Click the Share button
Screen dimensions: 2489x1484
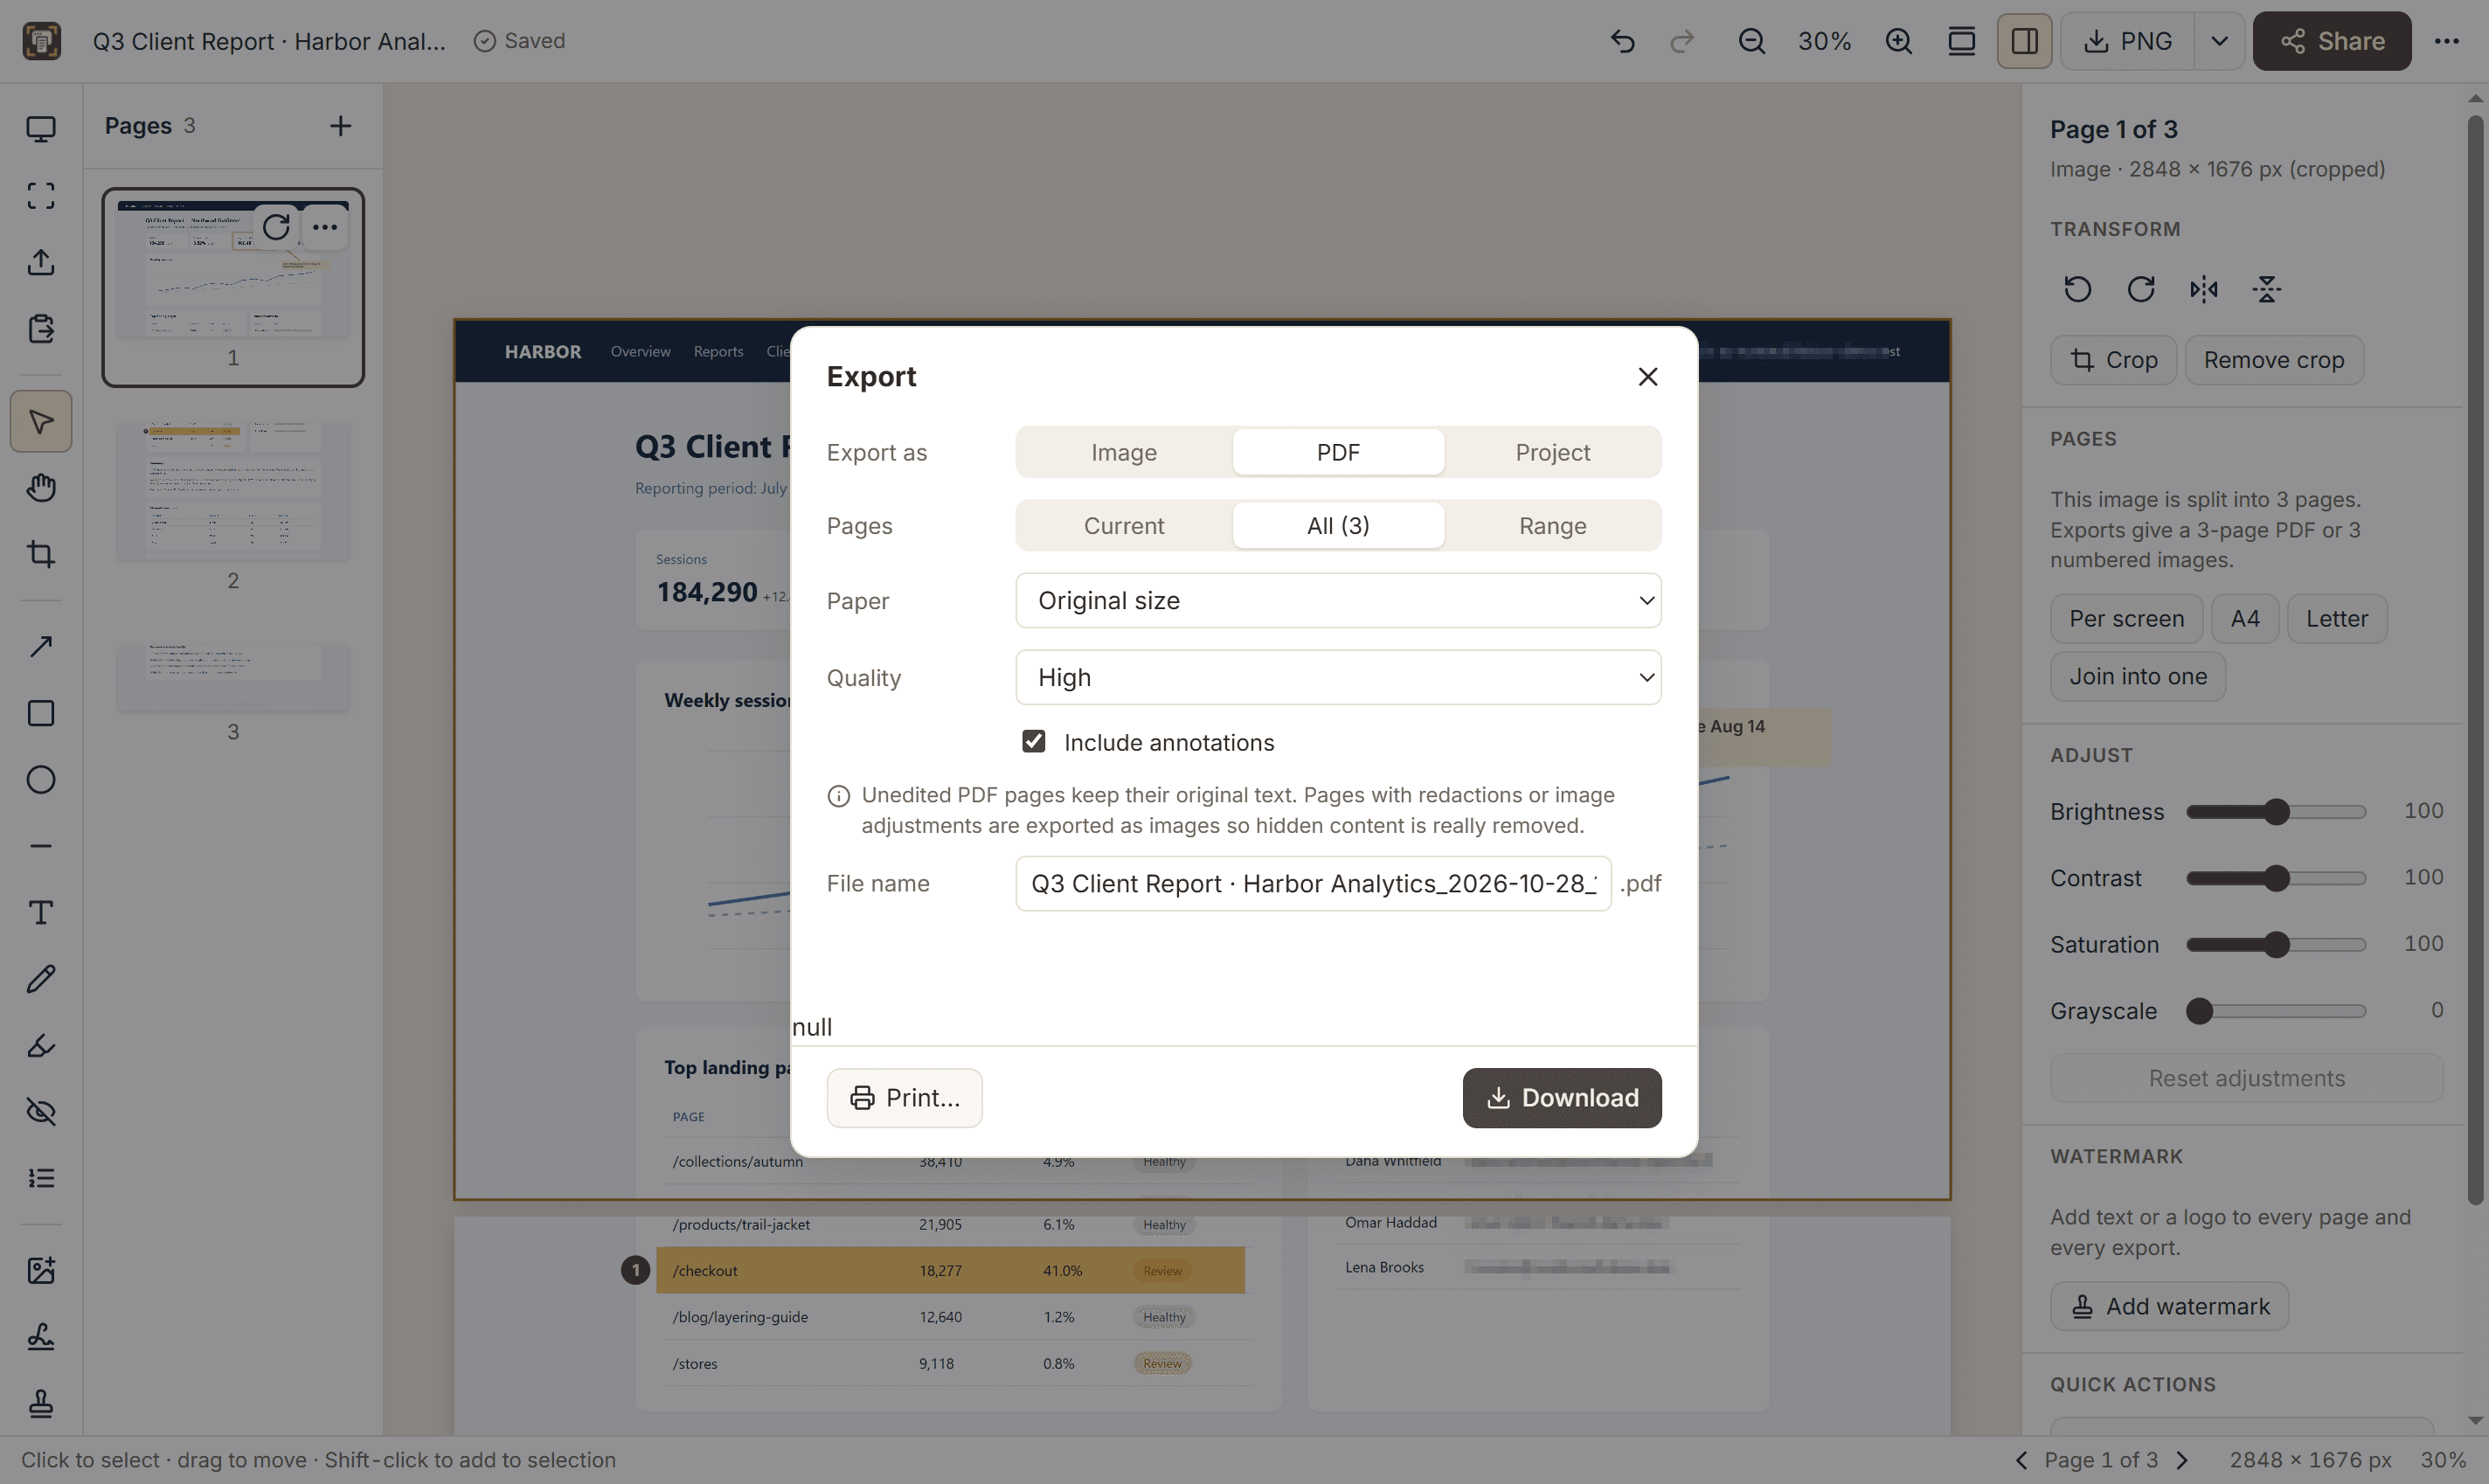(2332, 41)
